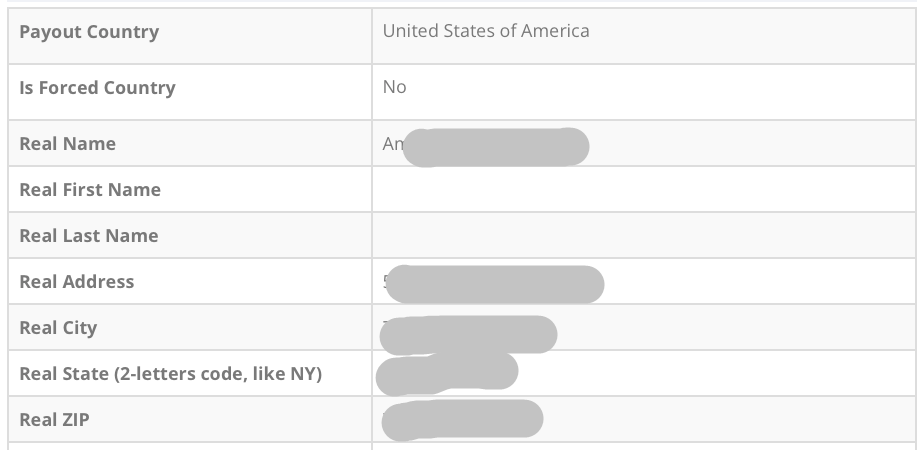The width and height of the screenshot is (918, 450).
Task: Click the redacted Real City value
Action: pyautogui.click(x=470, y=335)
